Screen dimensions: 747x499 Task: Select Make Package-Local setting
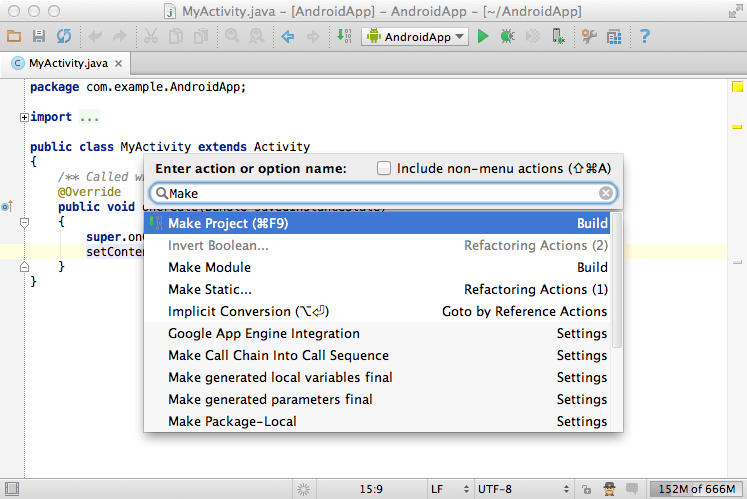point(377,421)
